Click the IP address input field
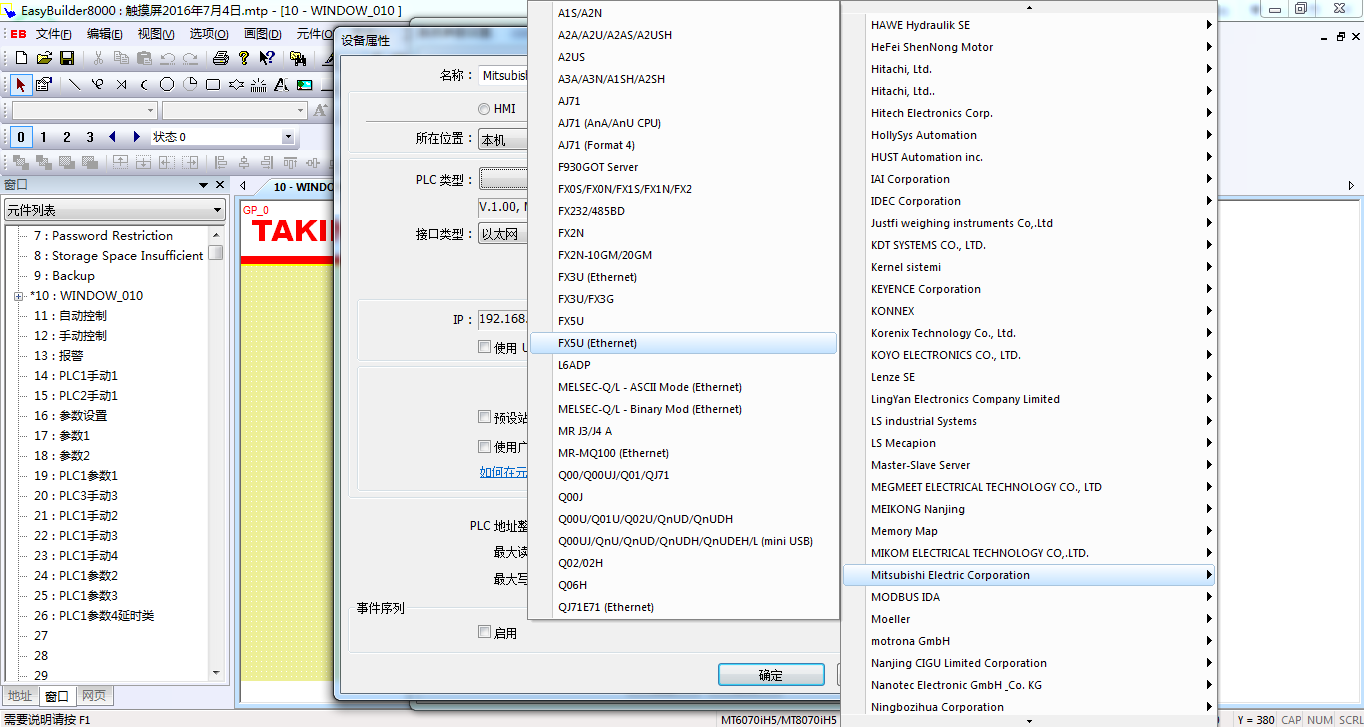The height and width of the screenshot is (727, 1364). [503, 319]
